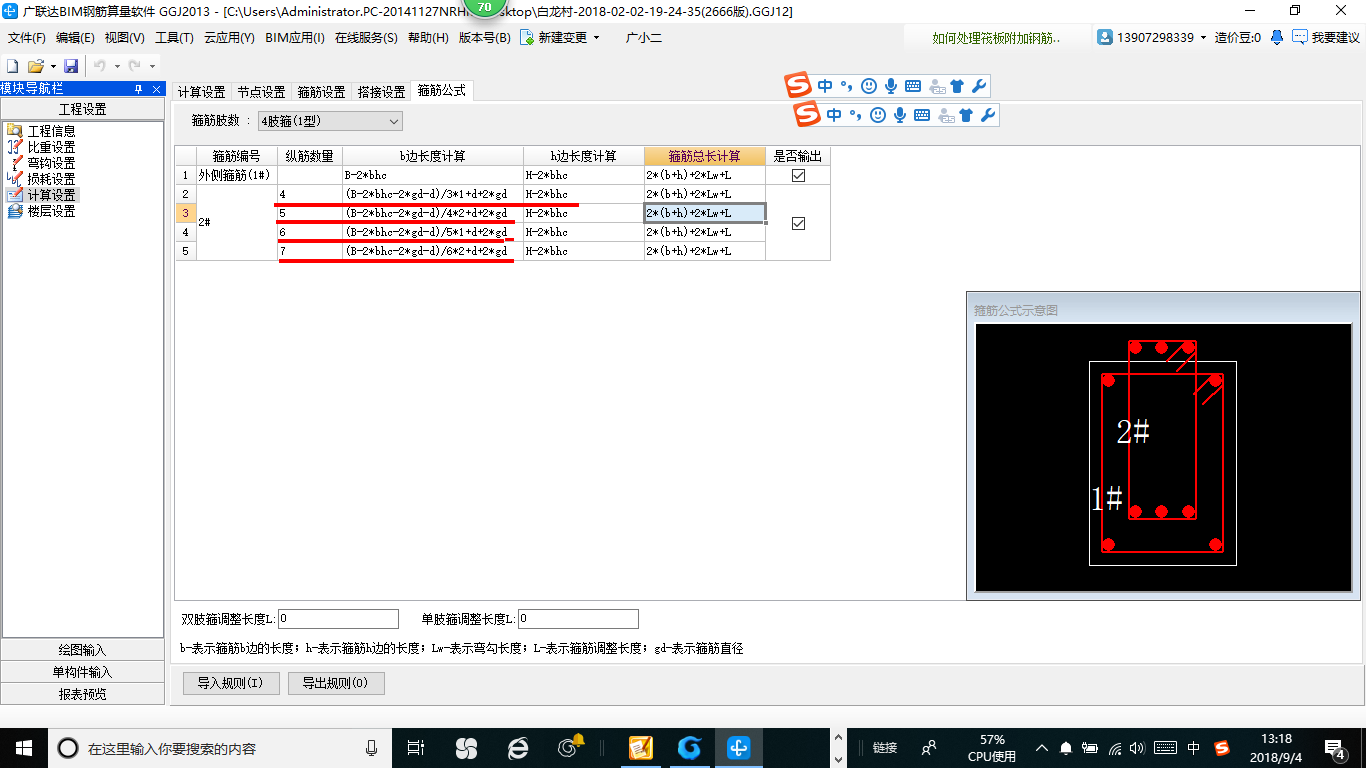Click the 导出规则(O) button
The image size is (1366, 768).
(336, 684)
